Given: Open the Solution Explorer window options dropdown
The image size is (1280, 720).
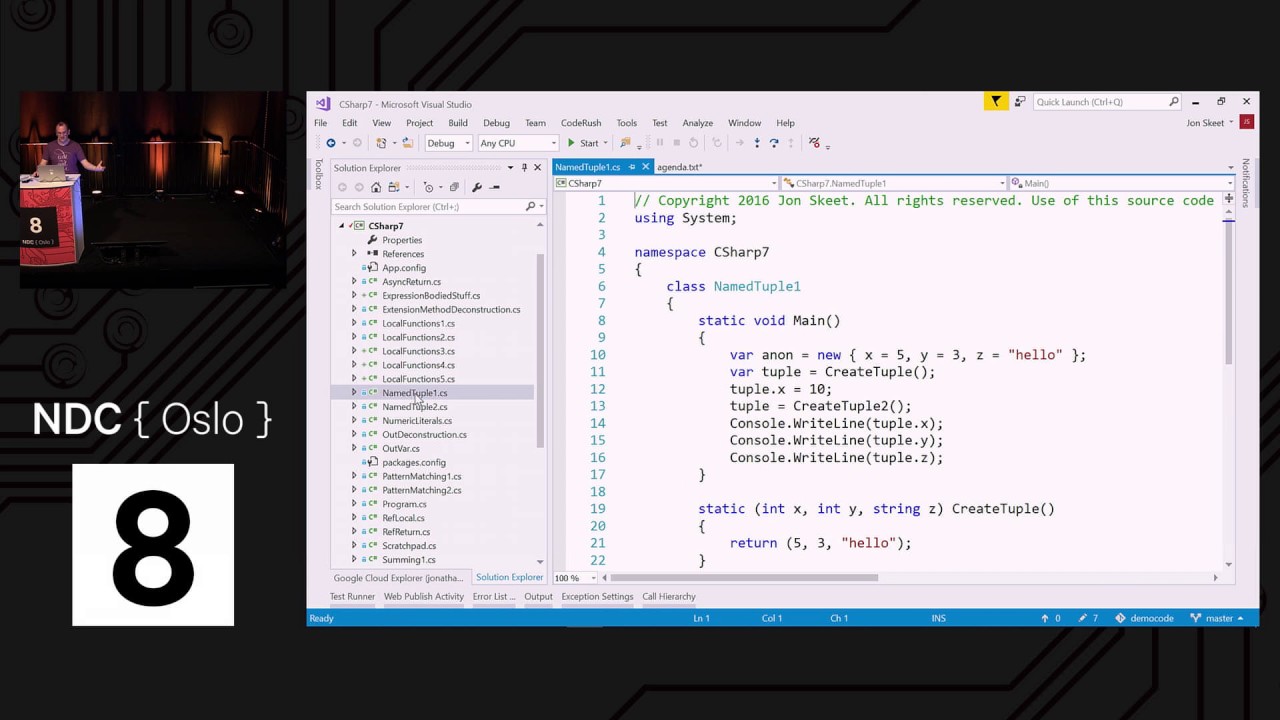Looking at the screenshot, I should coord(510,167).
